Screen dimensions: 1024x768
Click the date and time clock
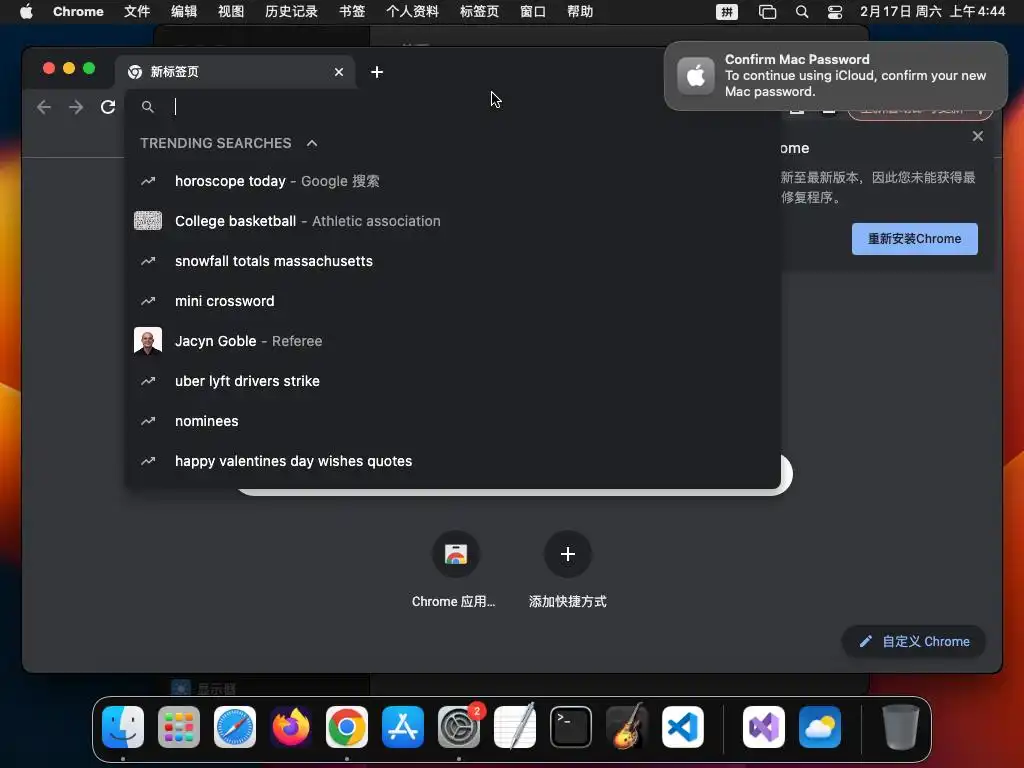(933, 11)
